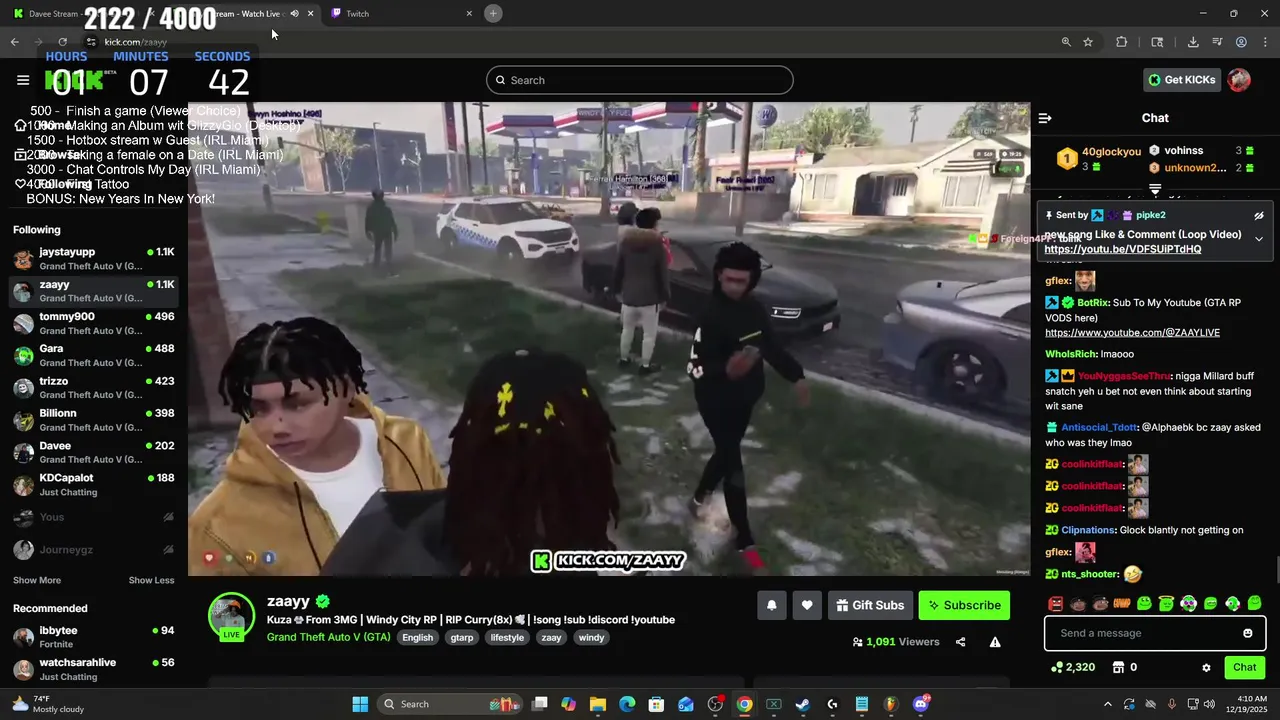
Task: Go back in browser history
Action: pos(15,42)
